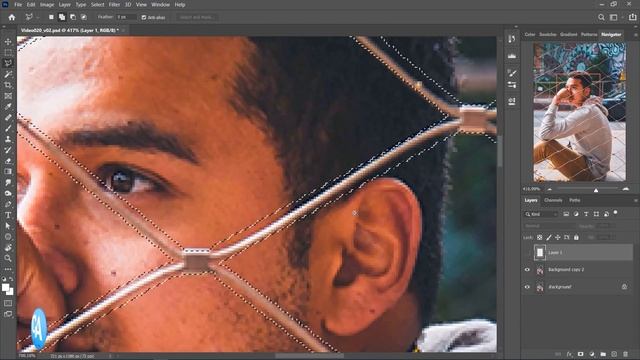Select the Eraser tool

(8, 161)
